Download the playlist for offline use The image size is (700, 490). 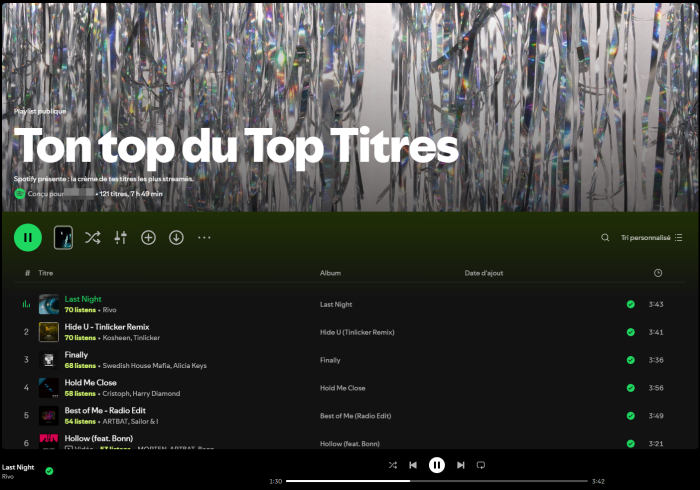click(176, 237)
